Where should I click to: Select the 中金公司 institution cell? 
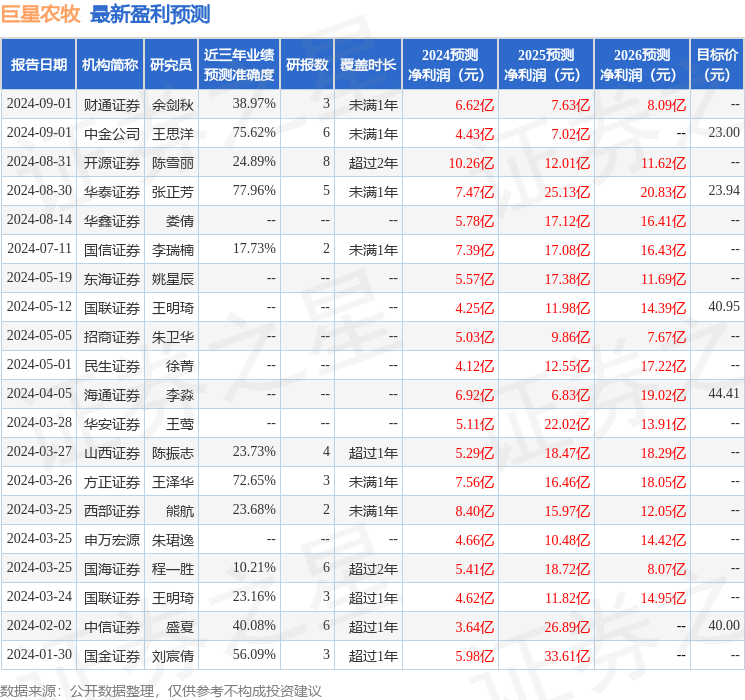[112, 134]
